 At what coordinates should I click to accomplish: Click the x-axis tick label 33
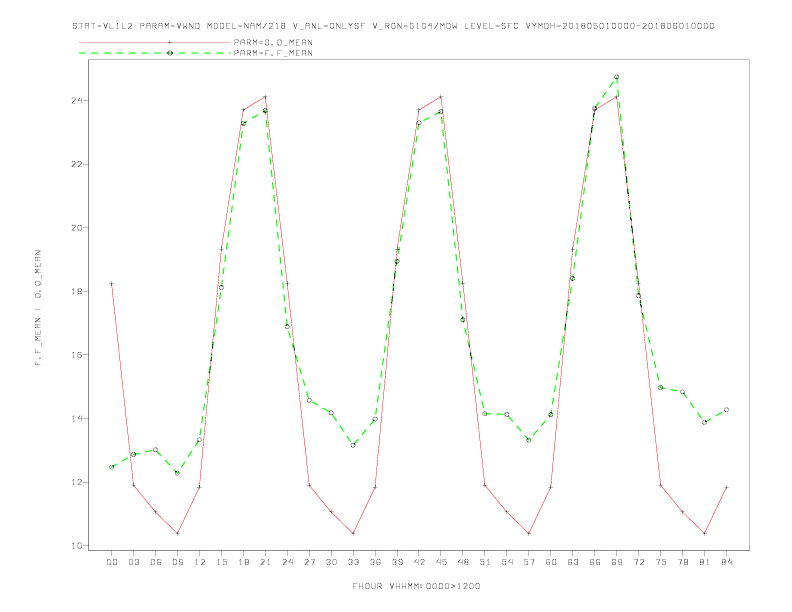point(353,562)
